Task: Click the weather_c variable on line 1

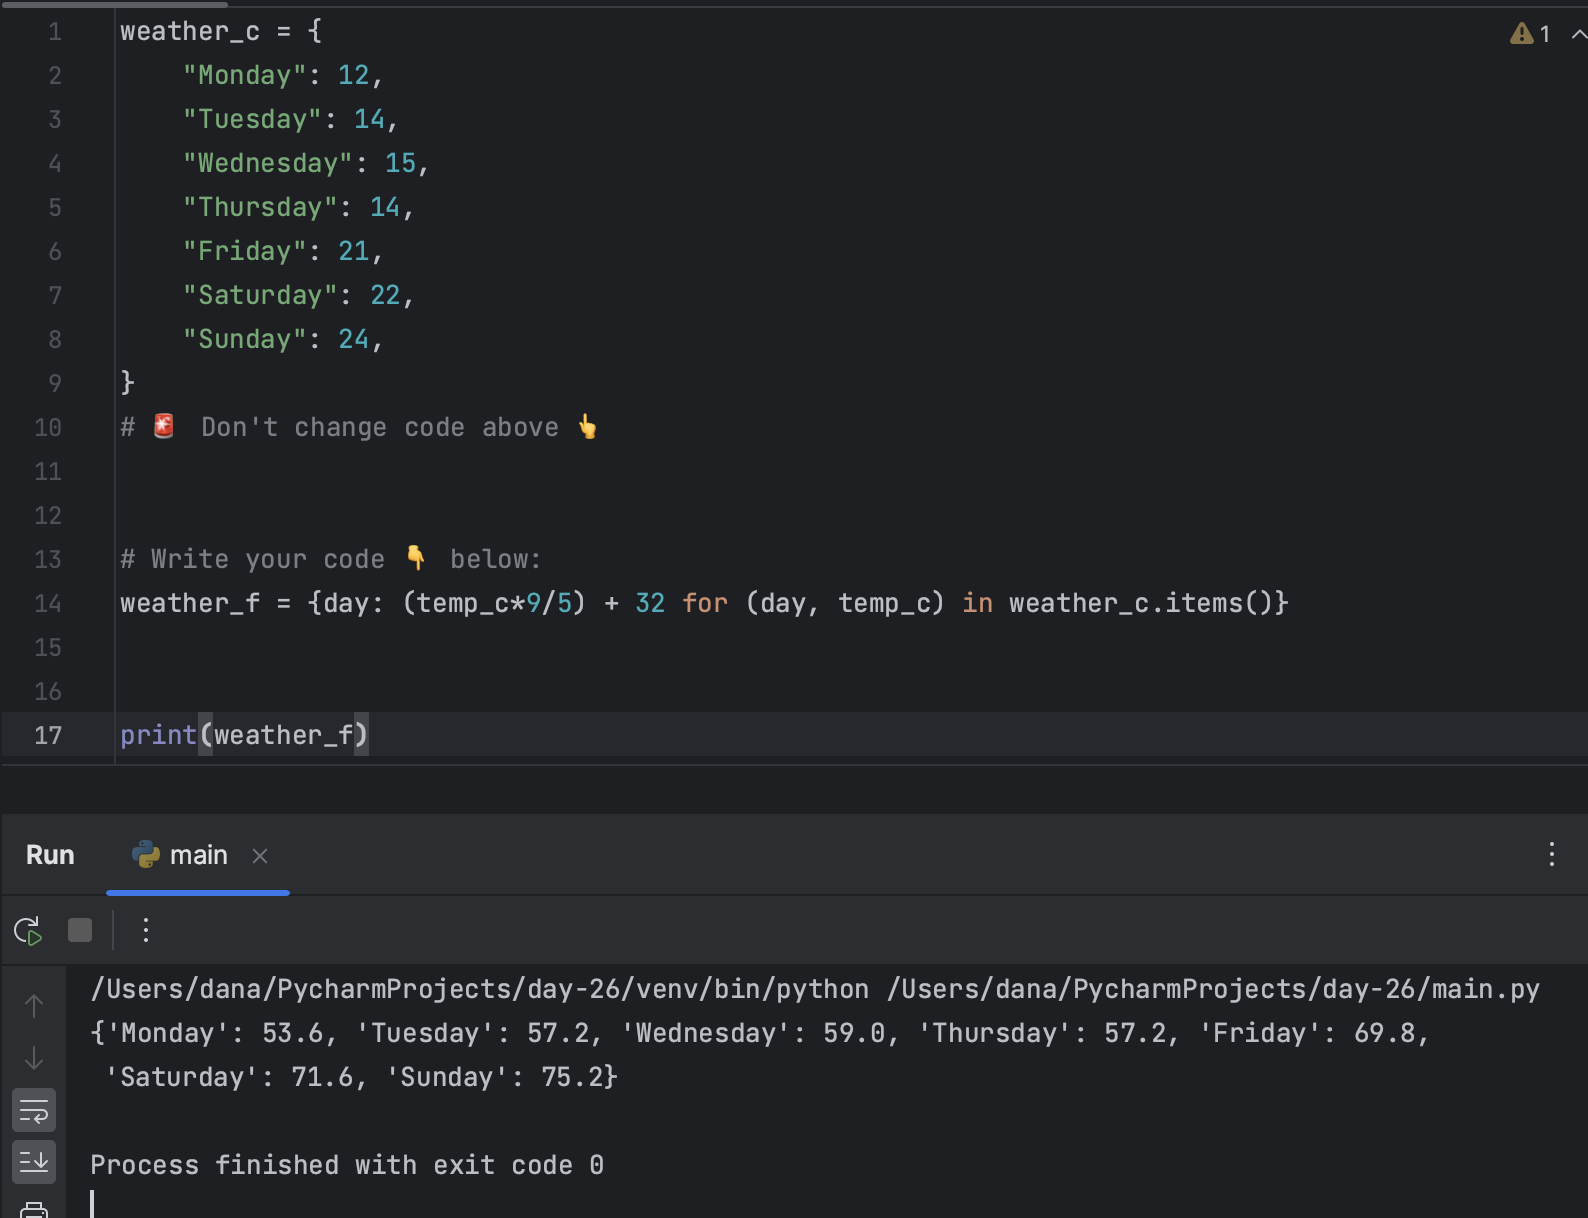Action: point(190,32)
